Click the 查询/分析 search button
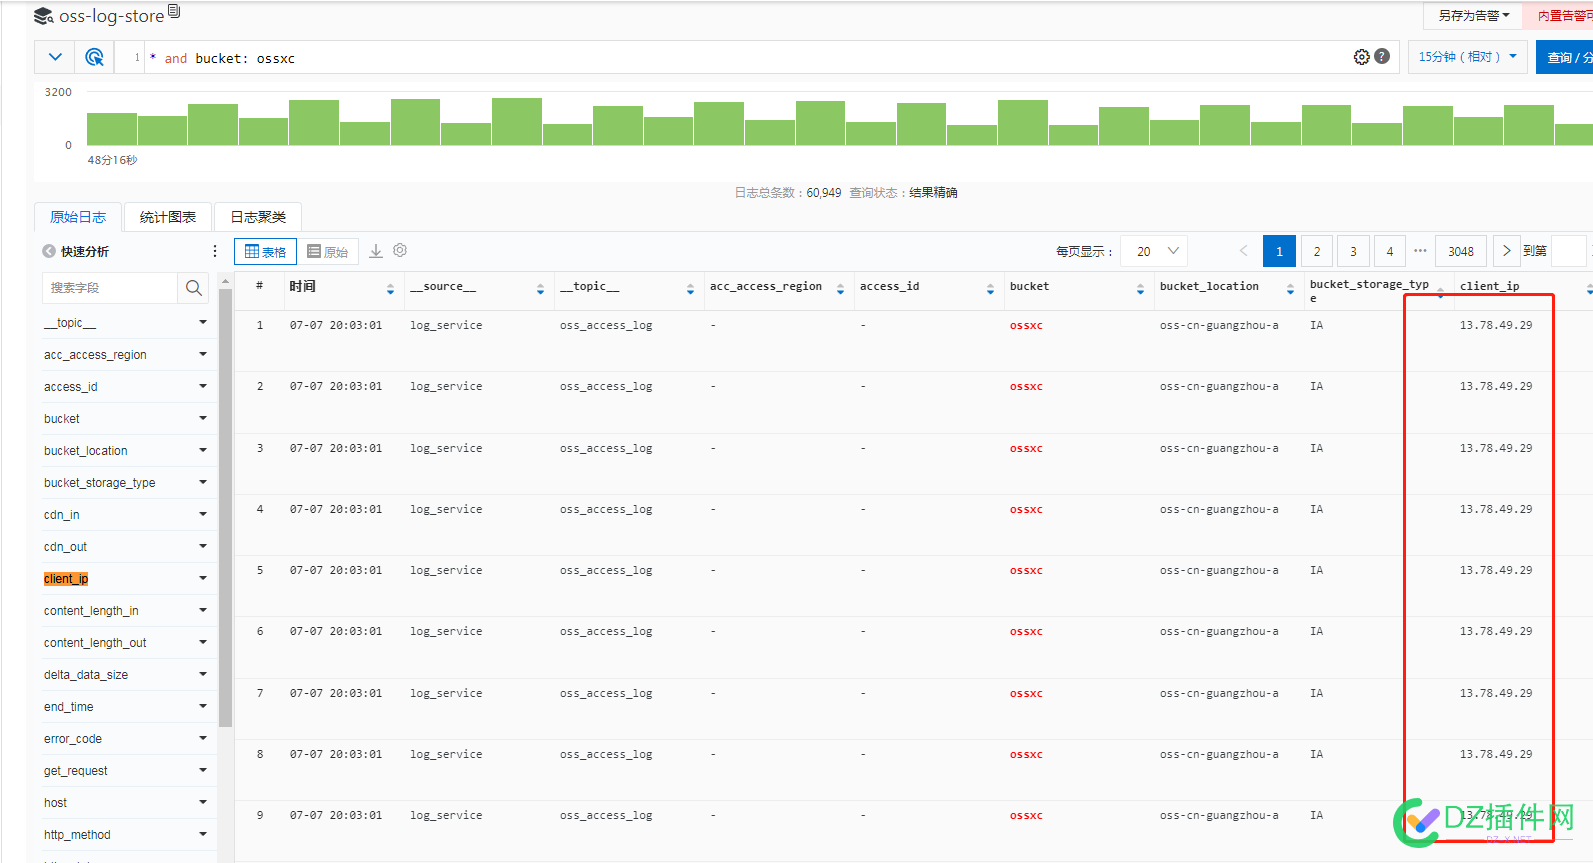Image resolution: width=1593 pixels, height=863 pixels. point(1565,57)
